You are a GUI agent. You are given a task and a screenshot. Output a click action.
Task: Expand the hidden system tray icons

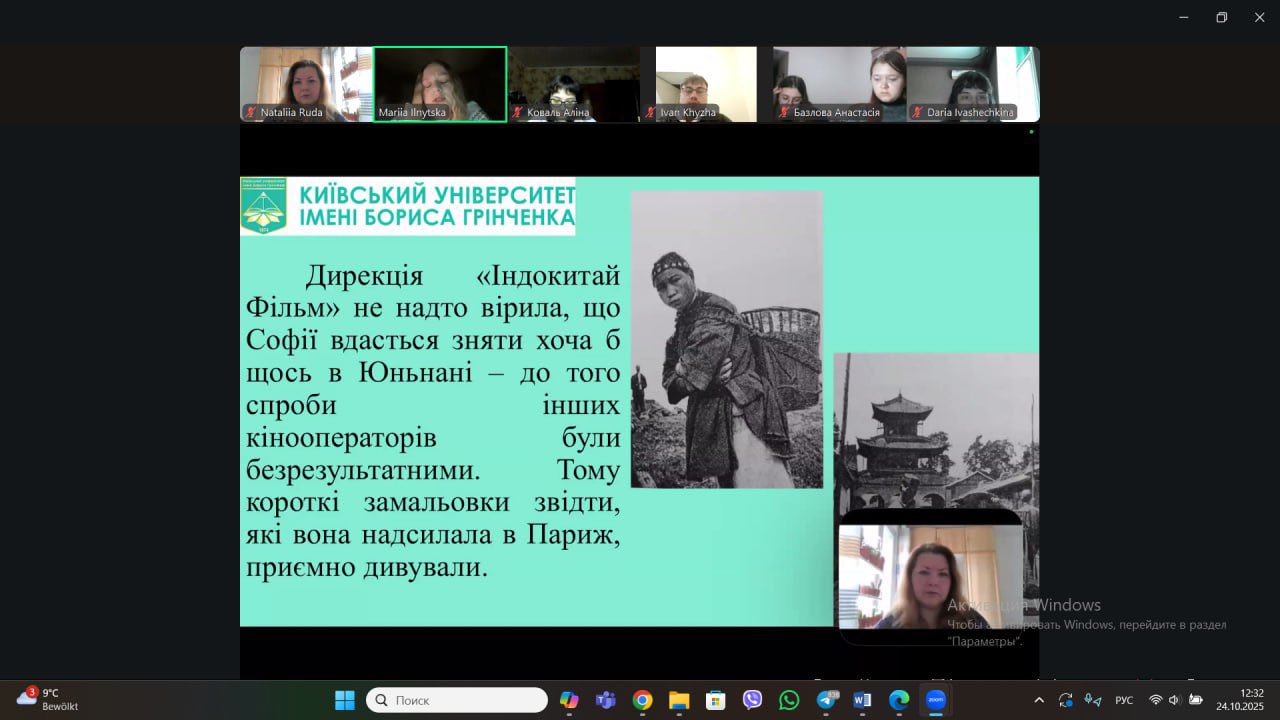[1039, 700]
